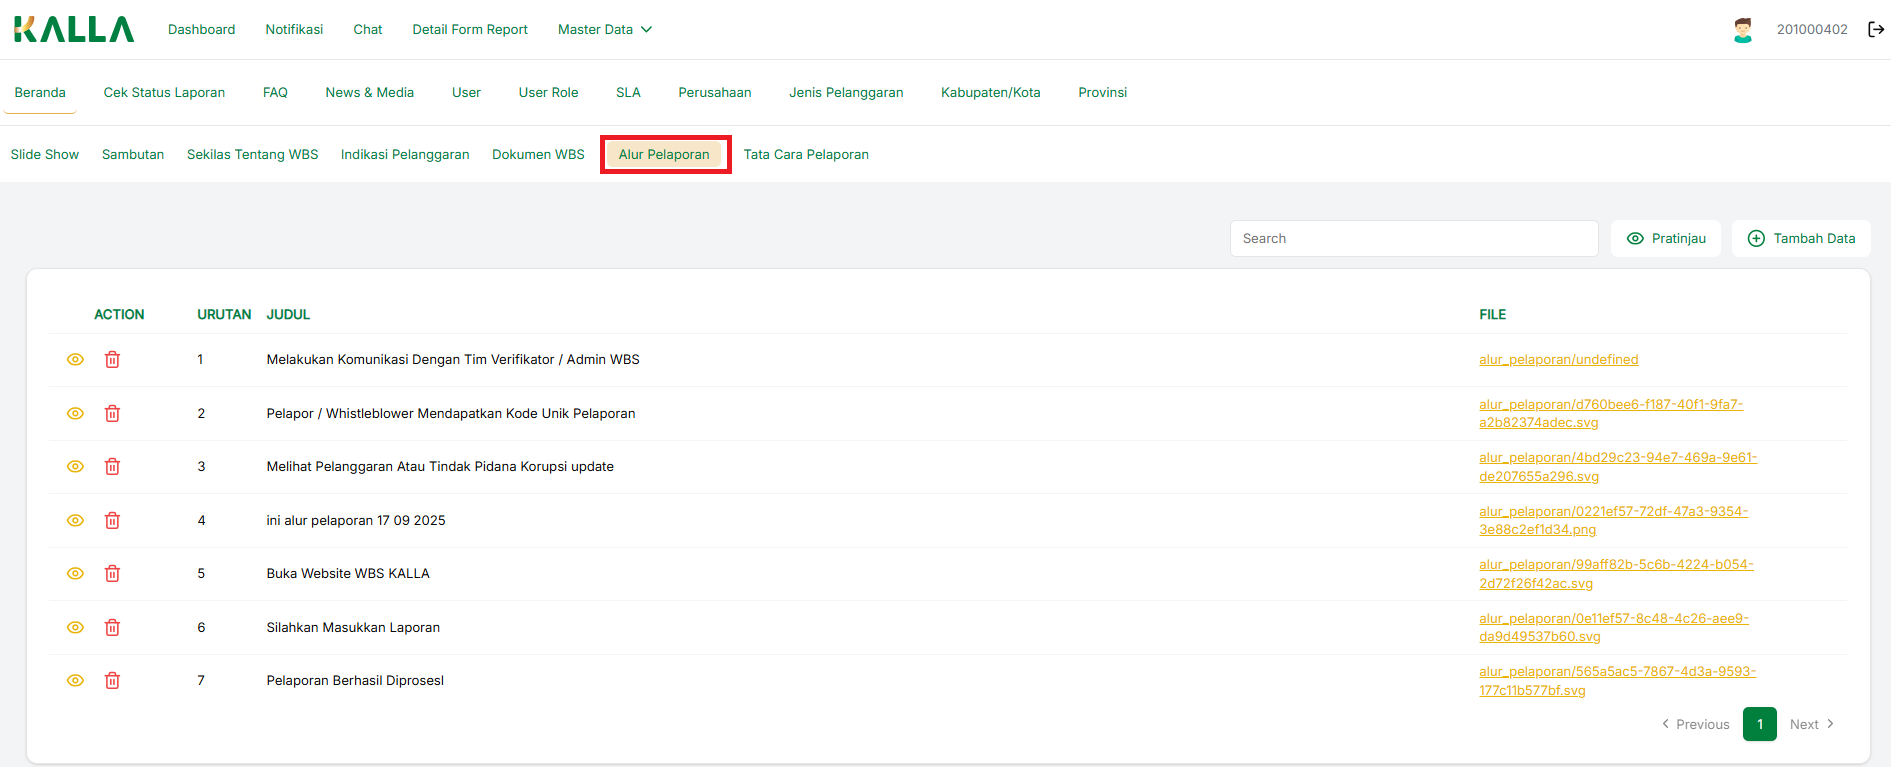Click eye icon for row 4 entry
Viewport: 1899px width, 771px height.
[x=75, y=521]
